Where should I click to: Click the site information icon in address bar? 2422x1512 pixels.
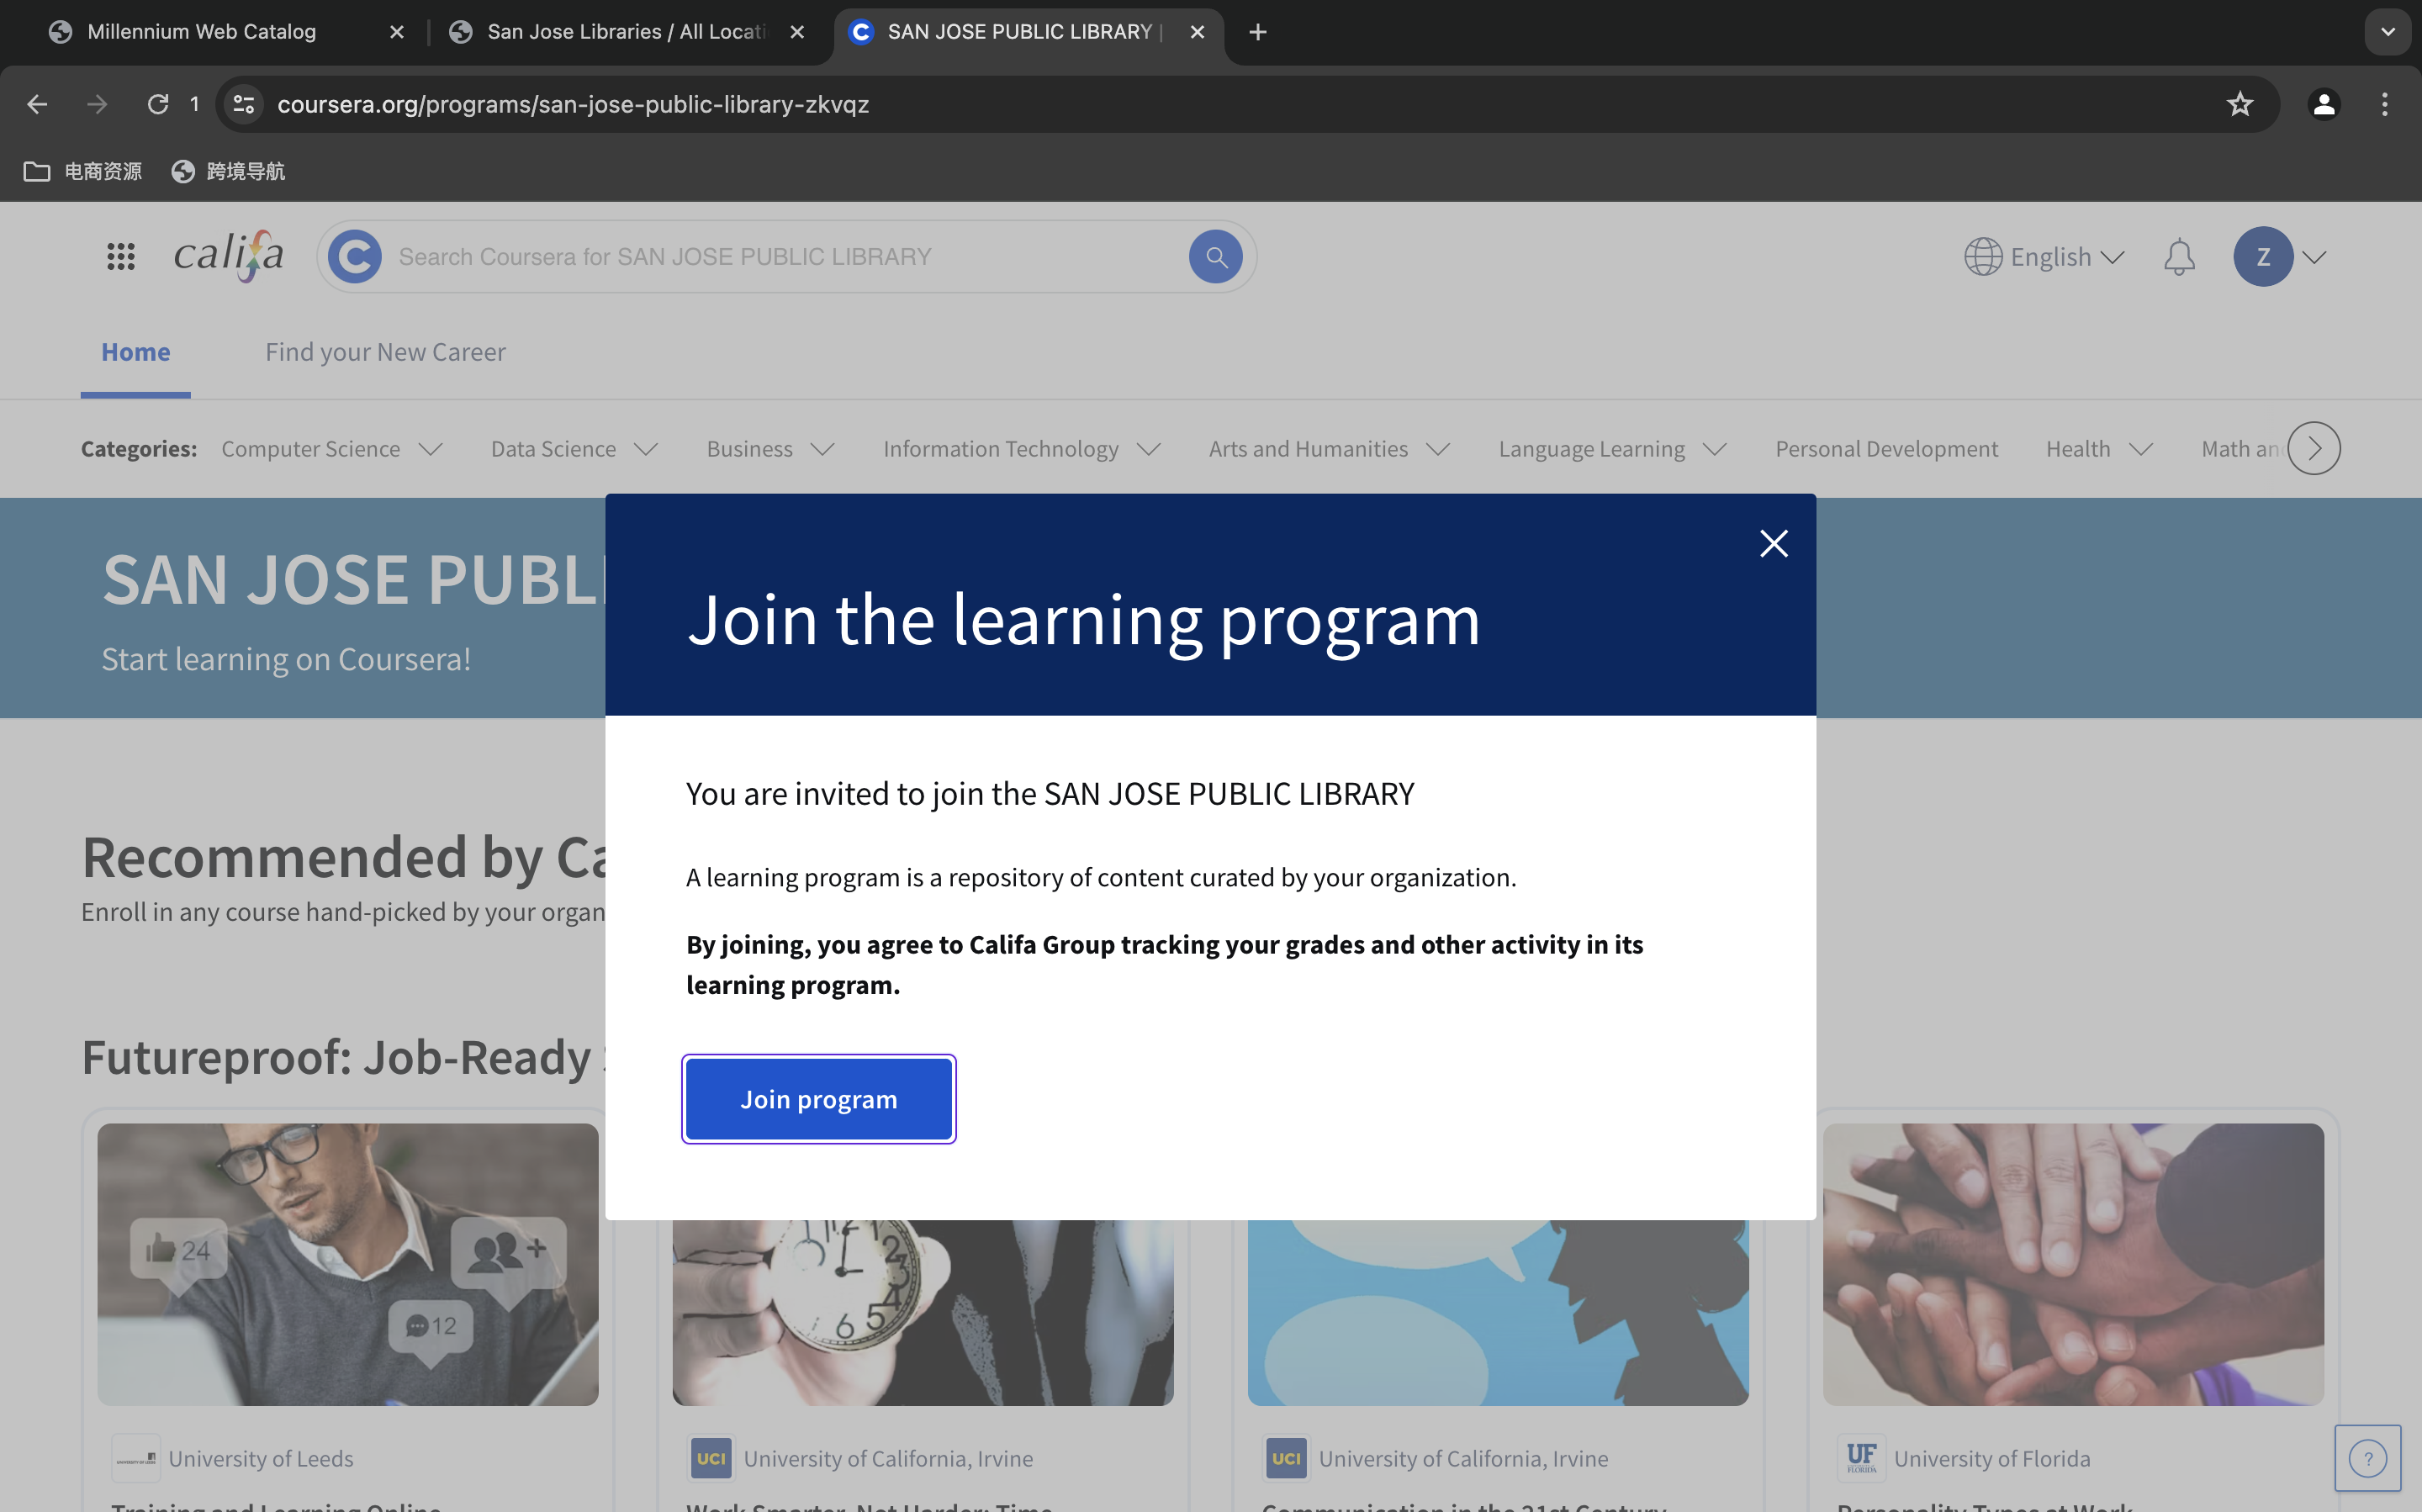coord(243,104)
